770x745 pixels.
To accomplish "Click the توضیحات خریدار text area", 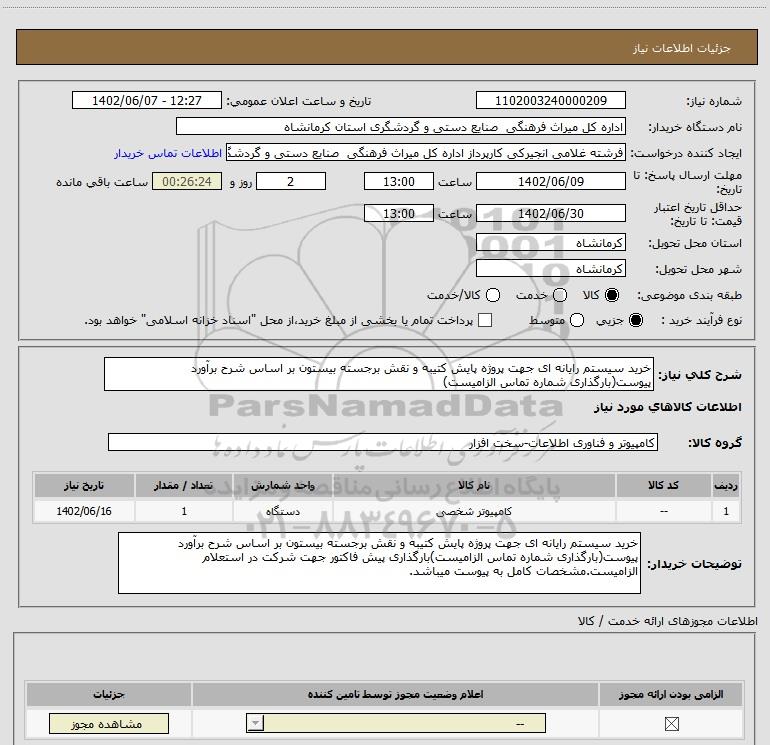I will tap(379, 563).
